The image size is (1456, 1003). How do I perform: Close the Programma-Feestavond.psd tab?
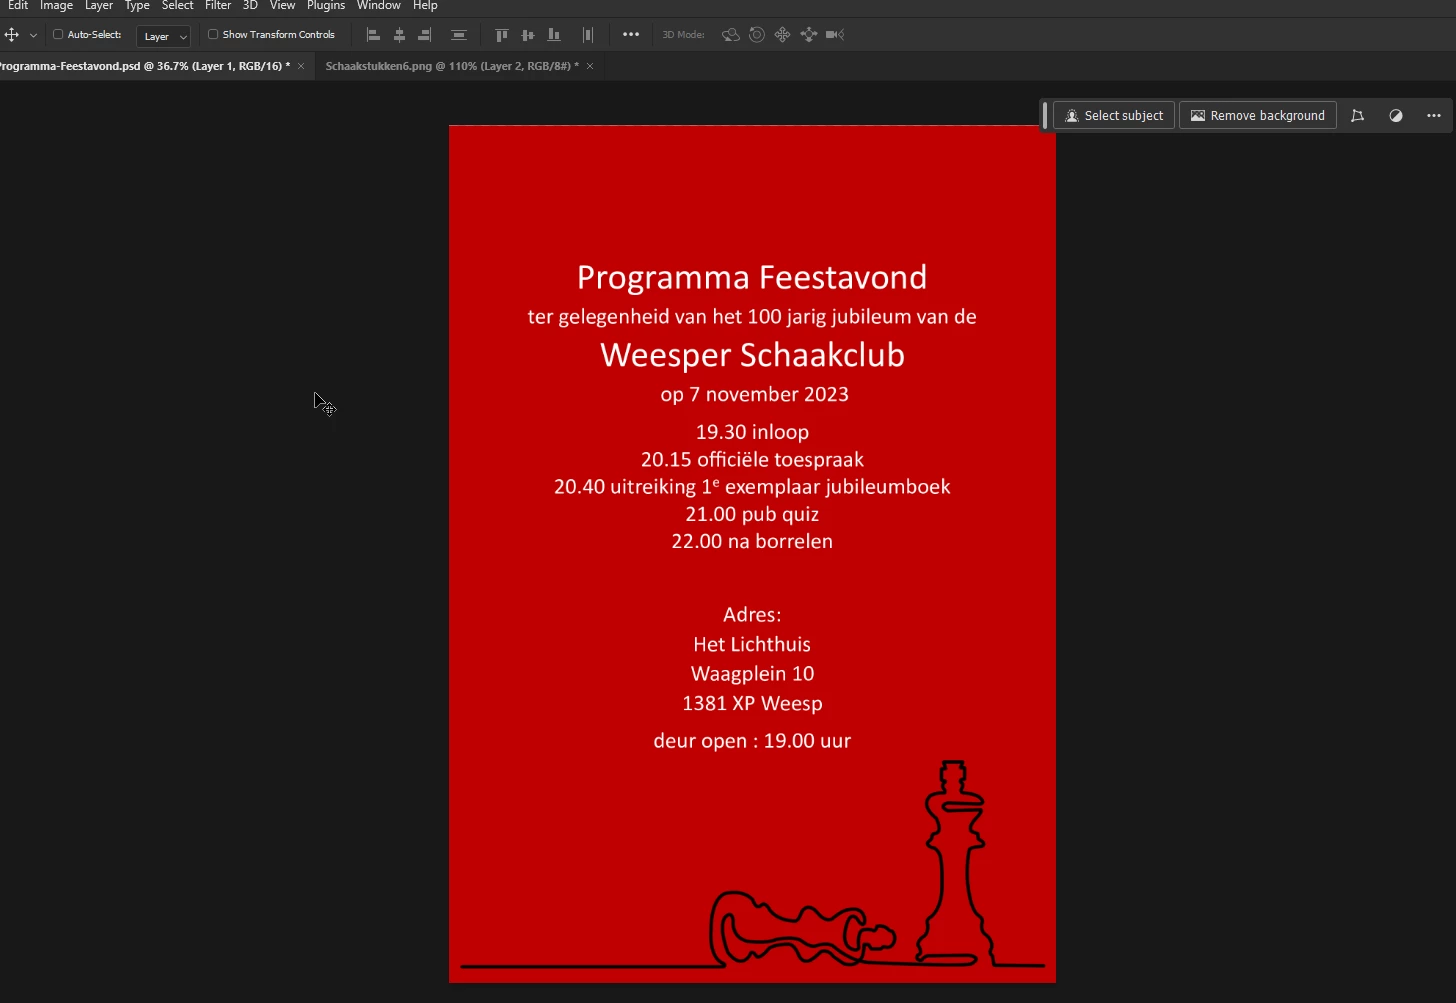301,66
